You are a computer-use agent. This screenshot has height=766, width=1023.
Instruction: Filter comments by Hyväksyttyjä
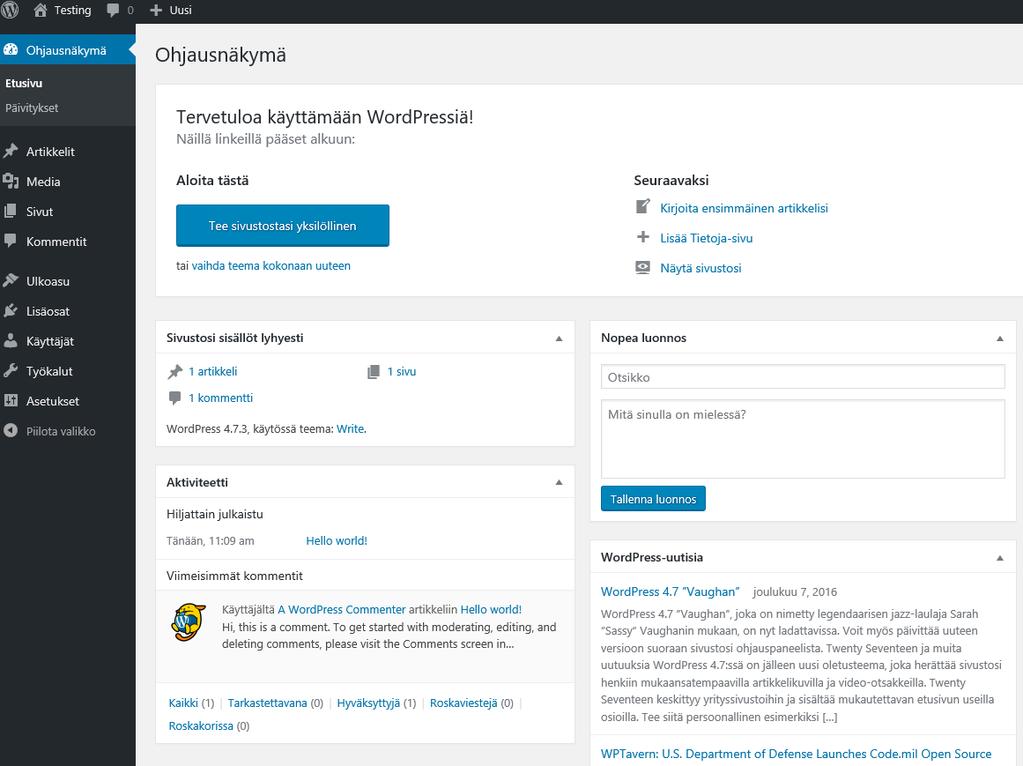coord(368,703)
